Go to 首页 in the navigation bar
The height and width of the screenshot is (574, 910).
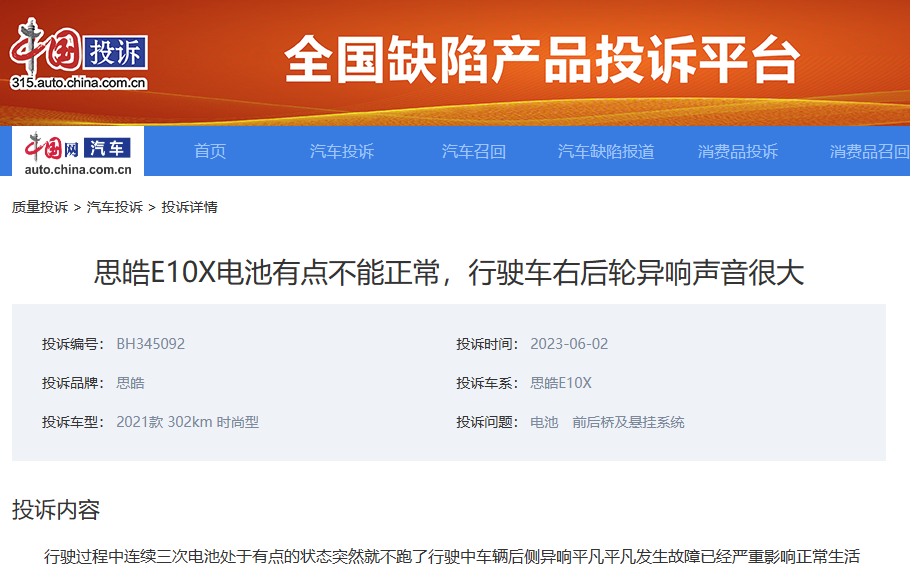pos(210,151)
